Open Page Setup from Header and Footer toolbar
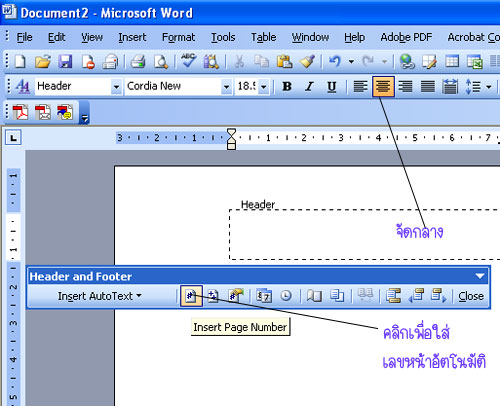Image resolution: width=500 pixels, height=406 pixels. point(314,296)
